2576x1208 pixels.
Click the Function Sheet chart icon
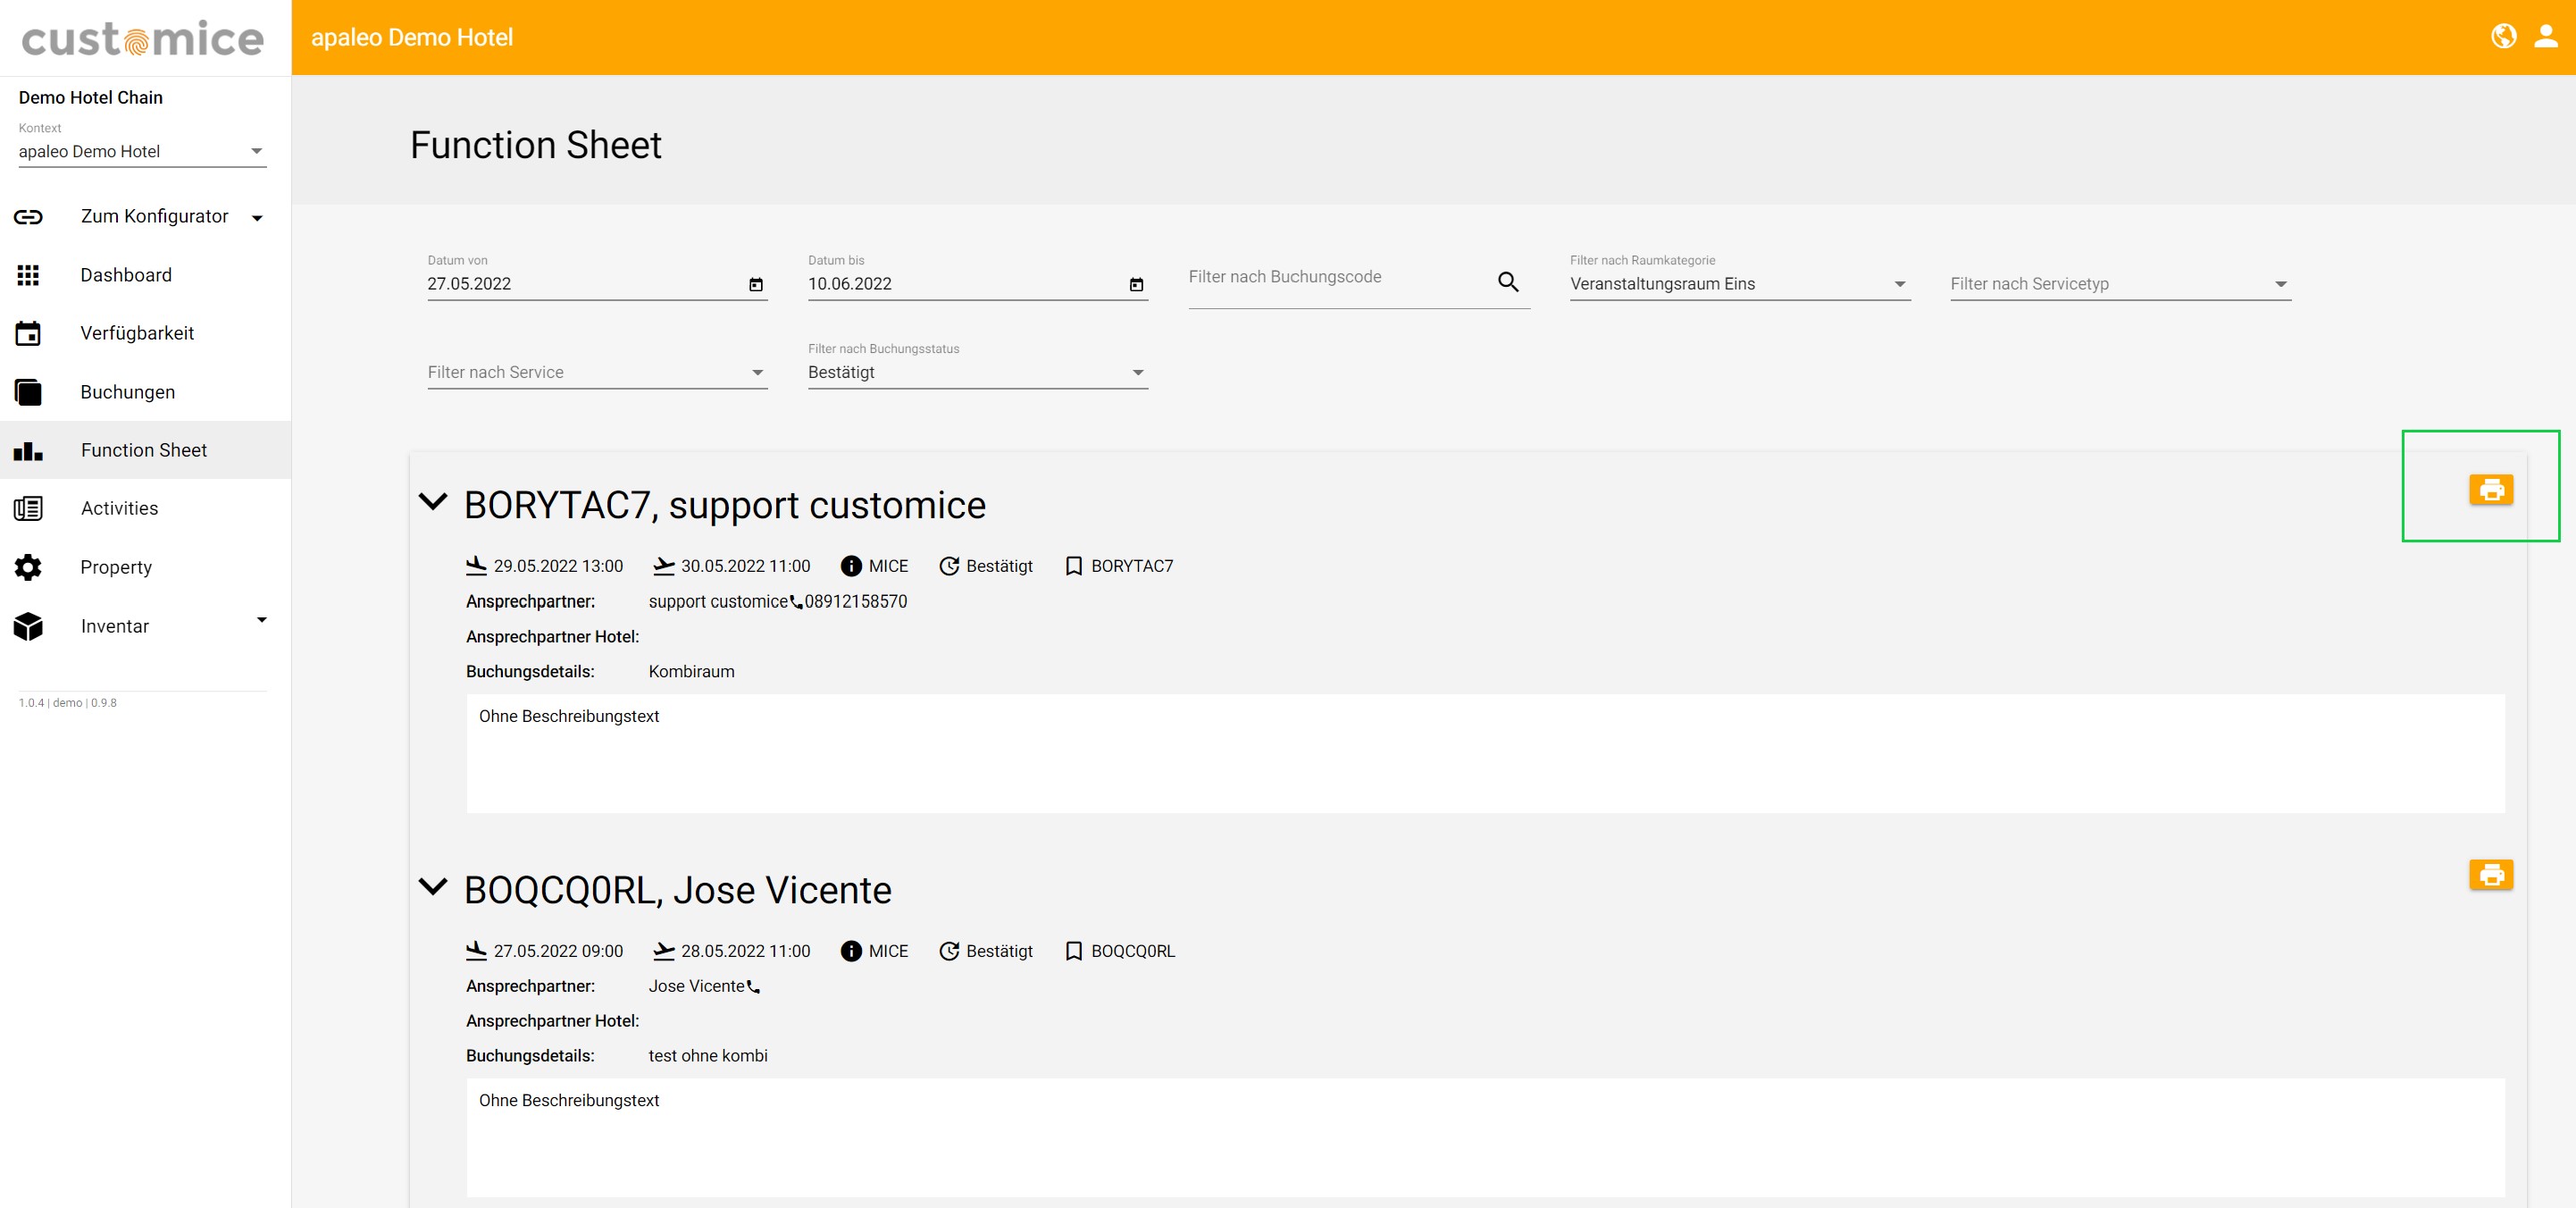pyautogui.click(x=28, y=451)
